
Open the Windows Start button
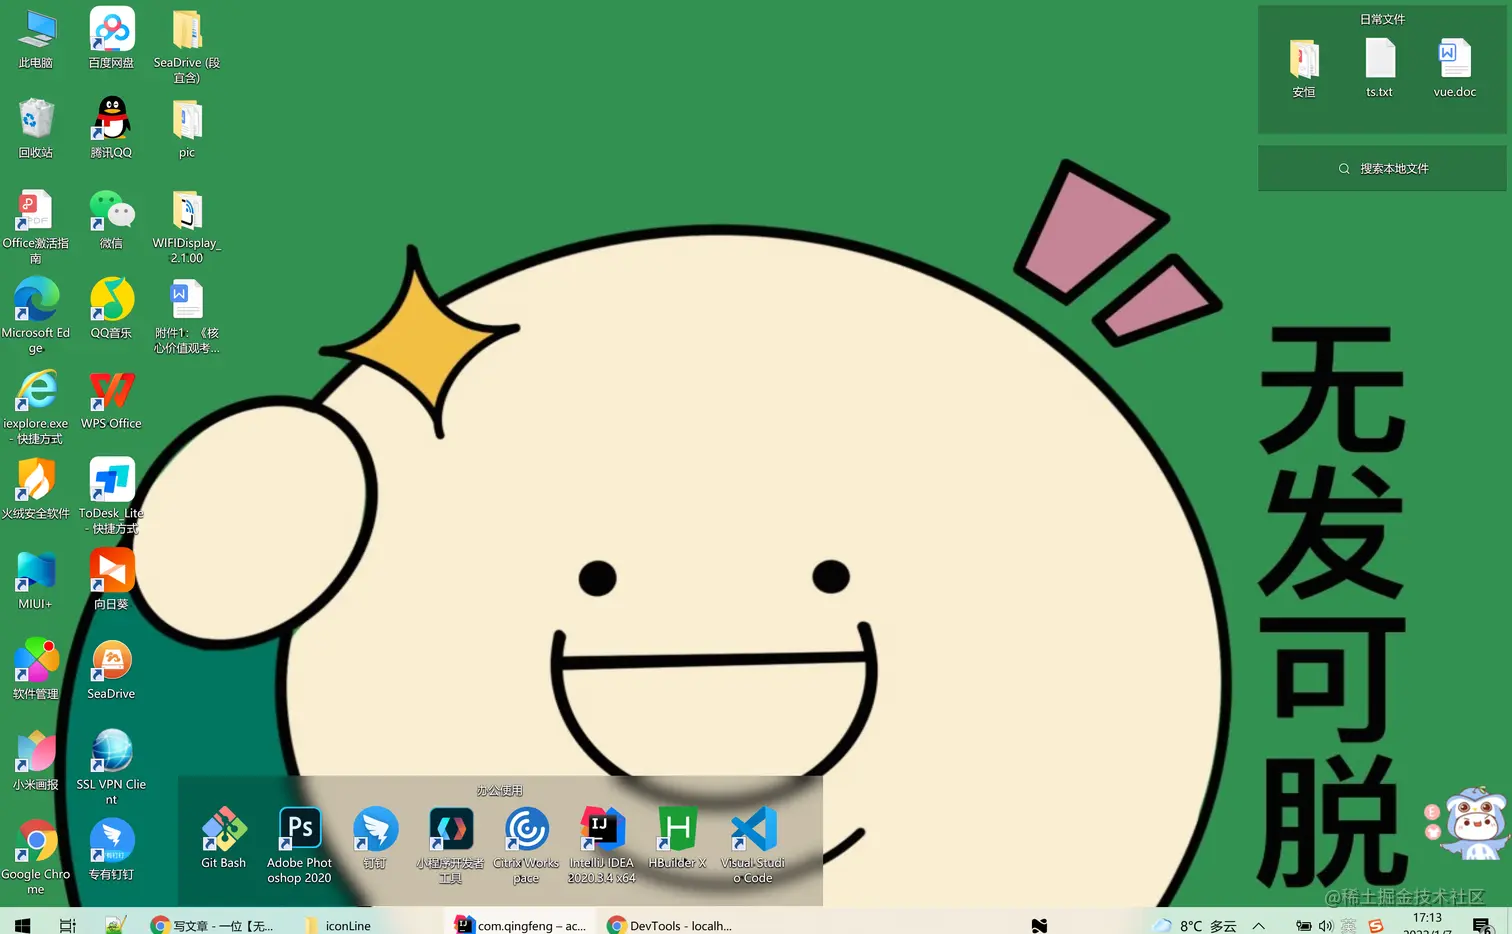point(22,925)
